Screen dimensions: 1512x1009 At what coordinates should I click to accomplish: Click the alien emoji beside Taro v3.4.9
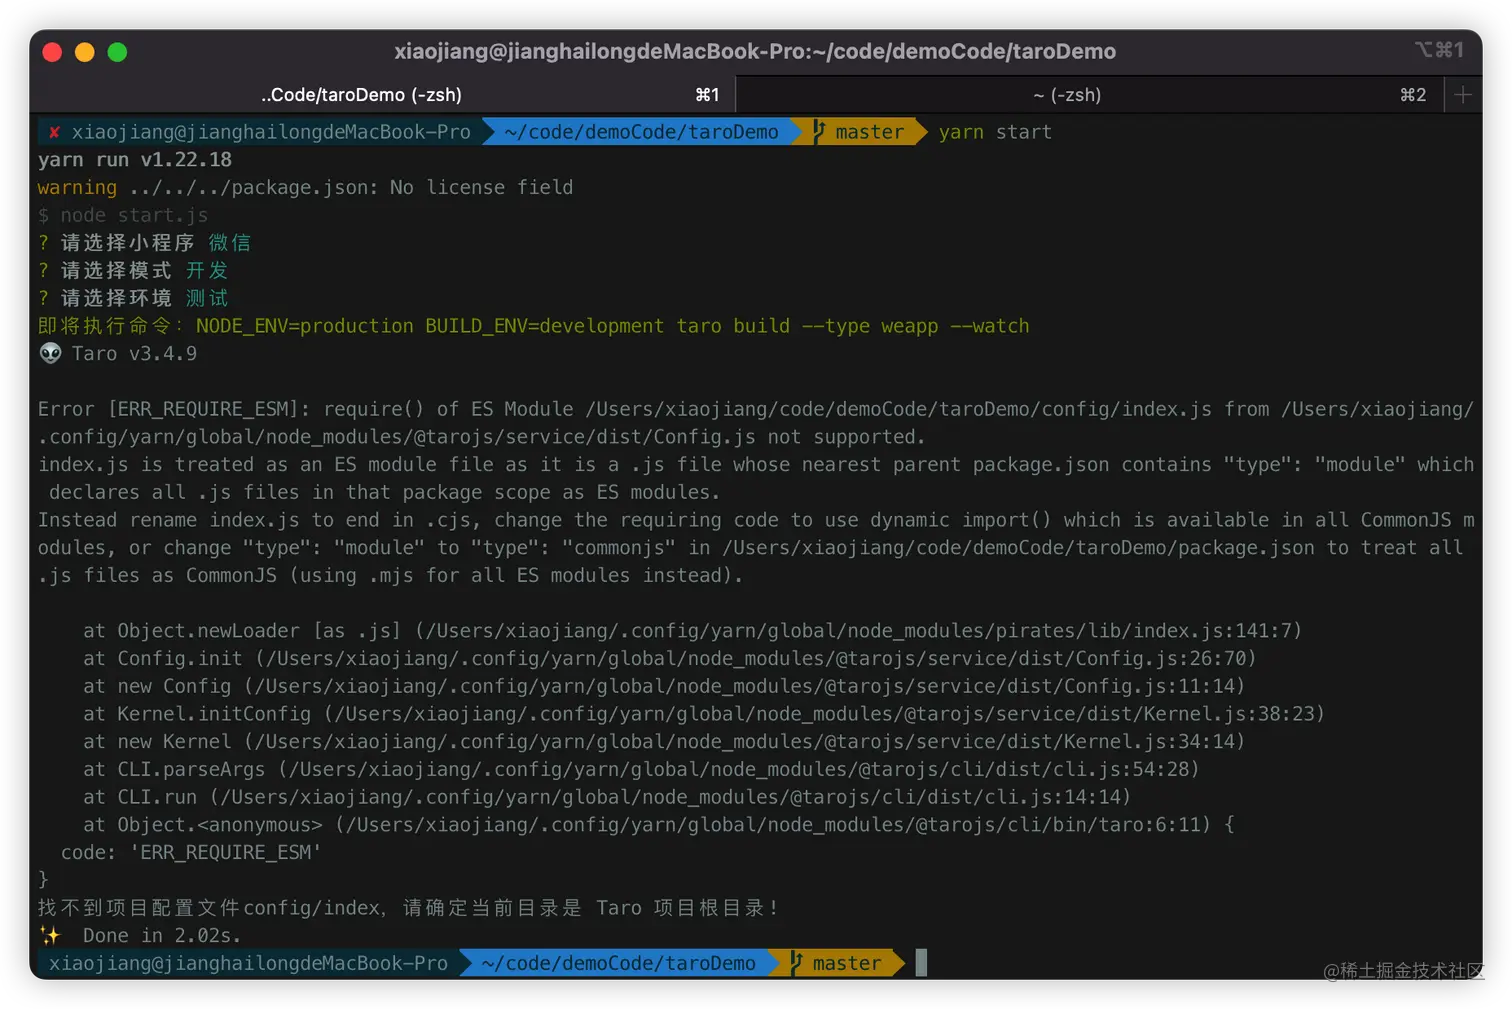coord(50,353)
